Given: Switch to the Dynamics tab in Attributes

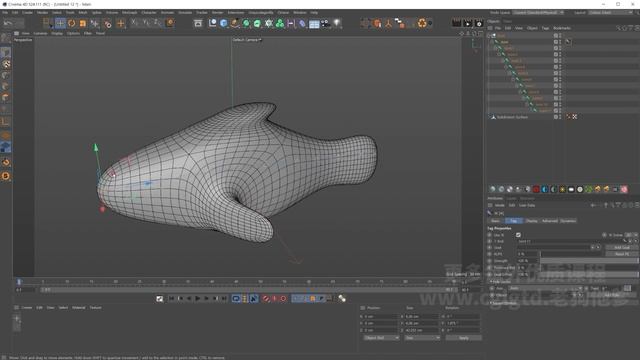Looking at the screenshot, I should [568, 221].
